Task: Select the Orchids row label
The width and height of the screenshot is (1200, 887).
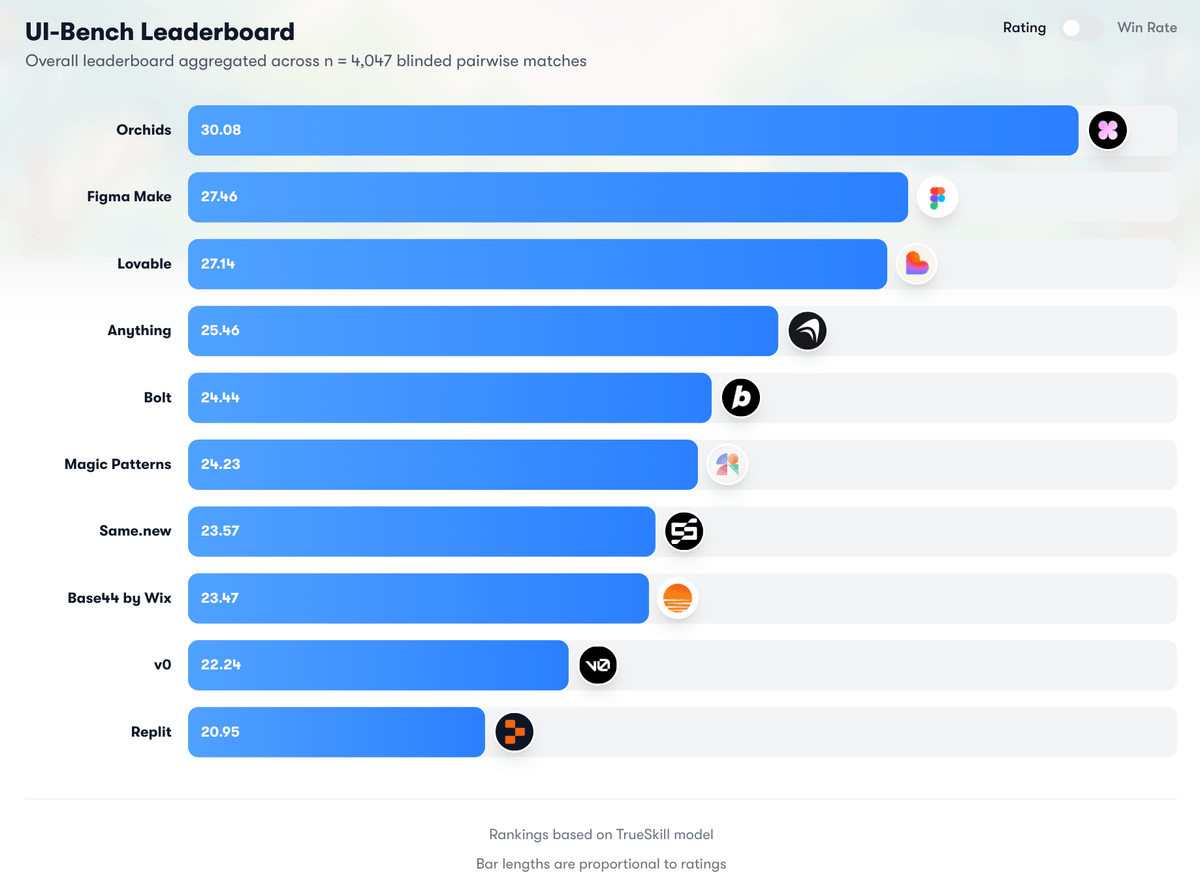Action: pos(144,130)
